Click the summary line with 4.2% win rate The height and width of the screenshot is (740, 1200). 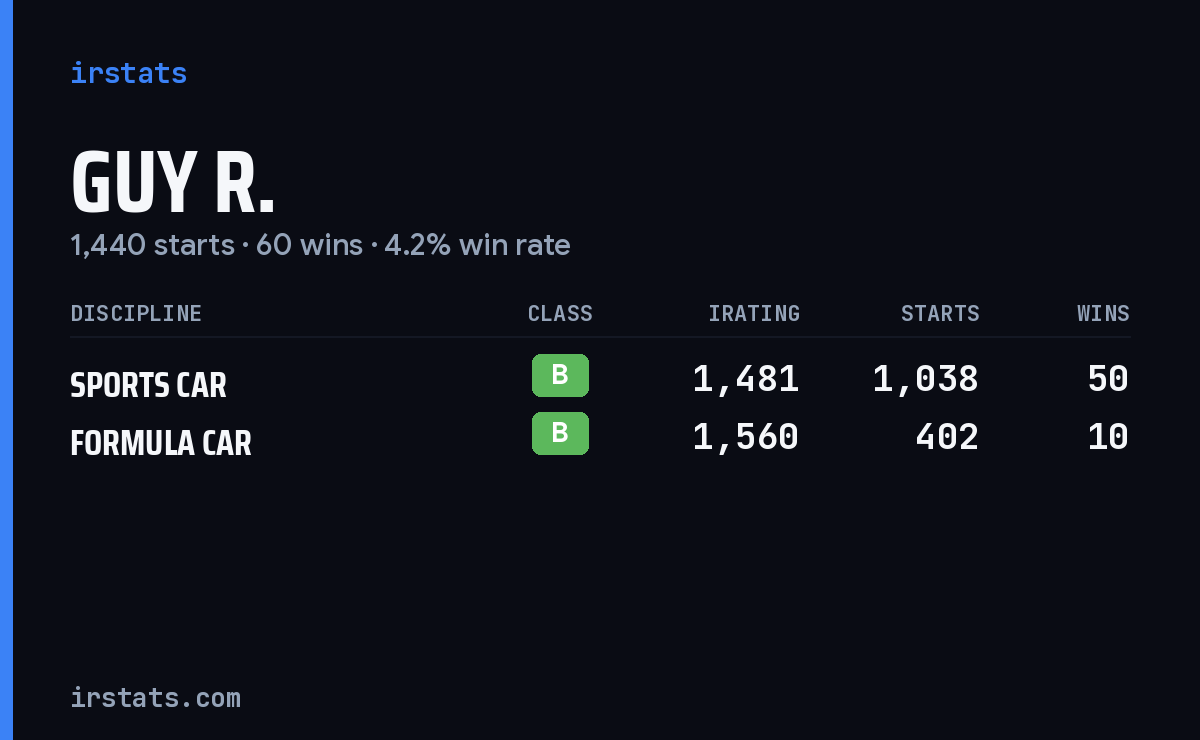pyautogui.click(x=320, y=245)
